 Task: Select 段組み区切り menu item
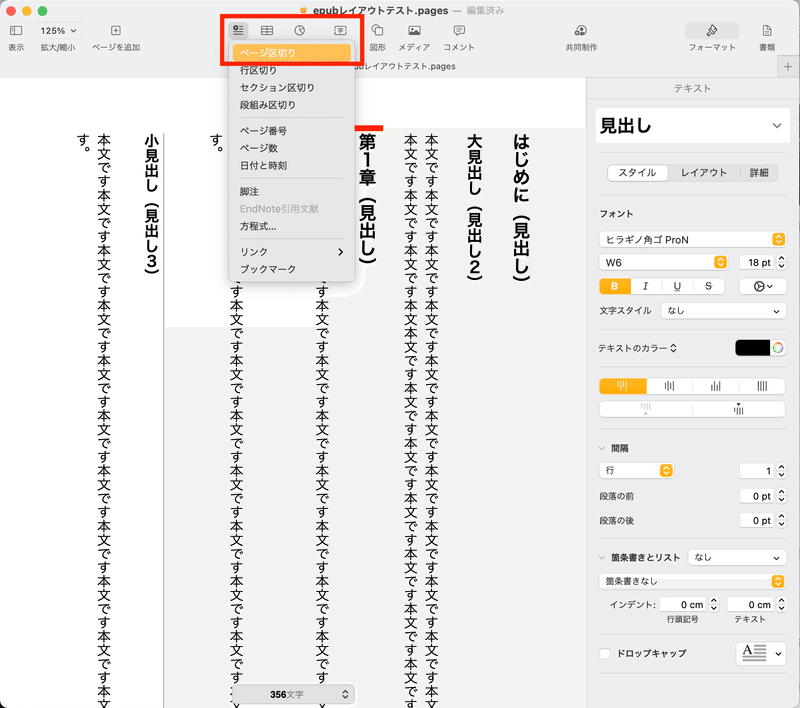291,105
